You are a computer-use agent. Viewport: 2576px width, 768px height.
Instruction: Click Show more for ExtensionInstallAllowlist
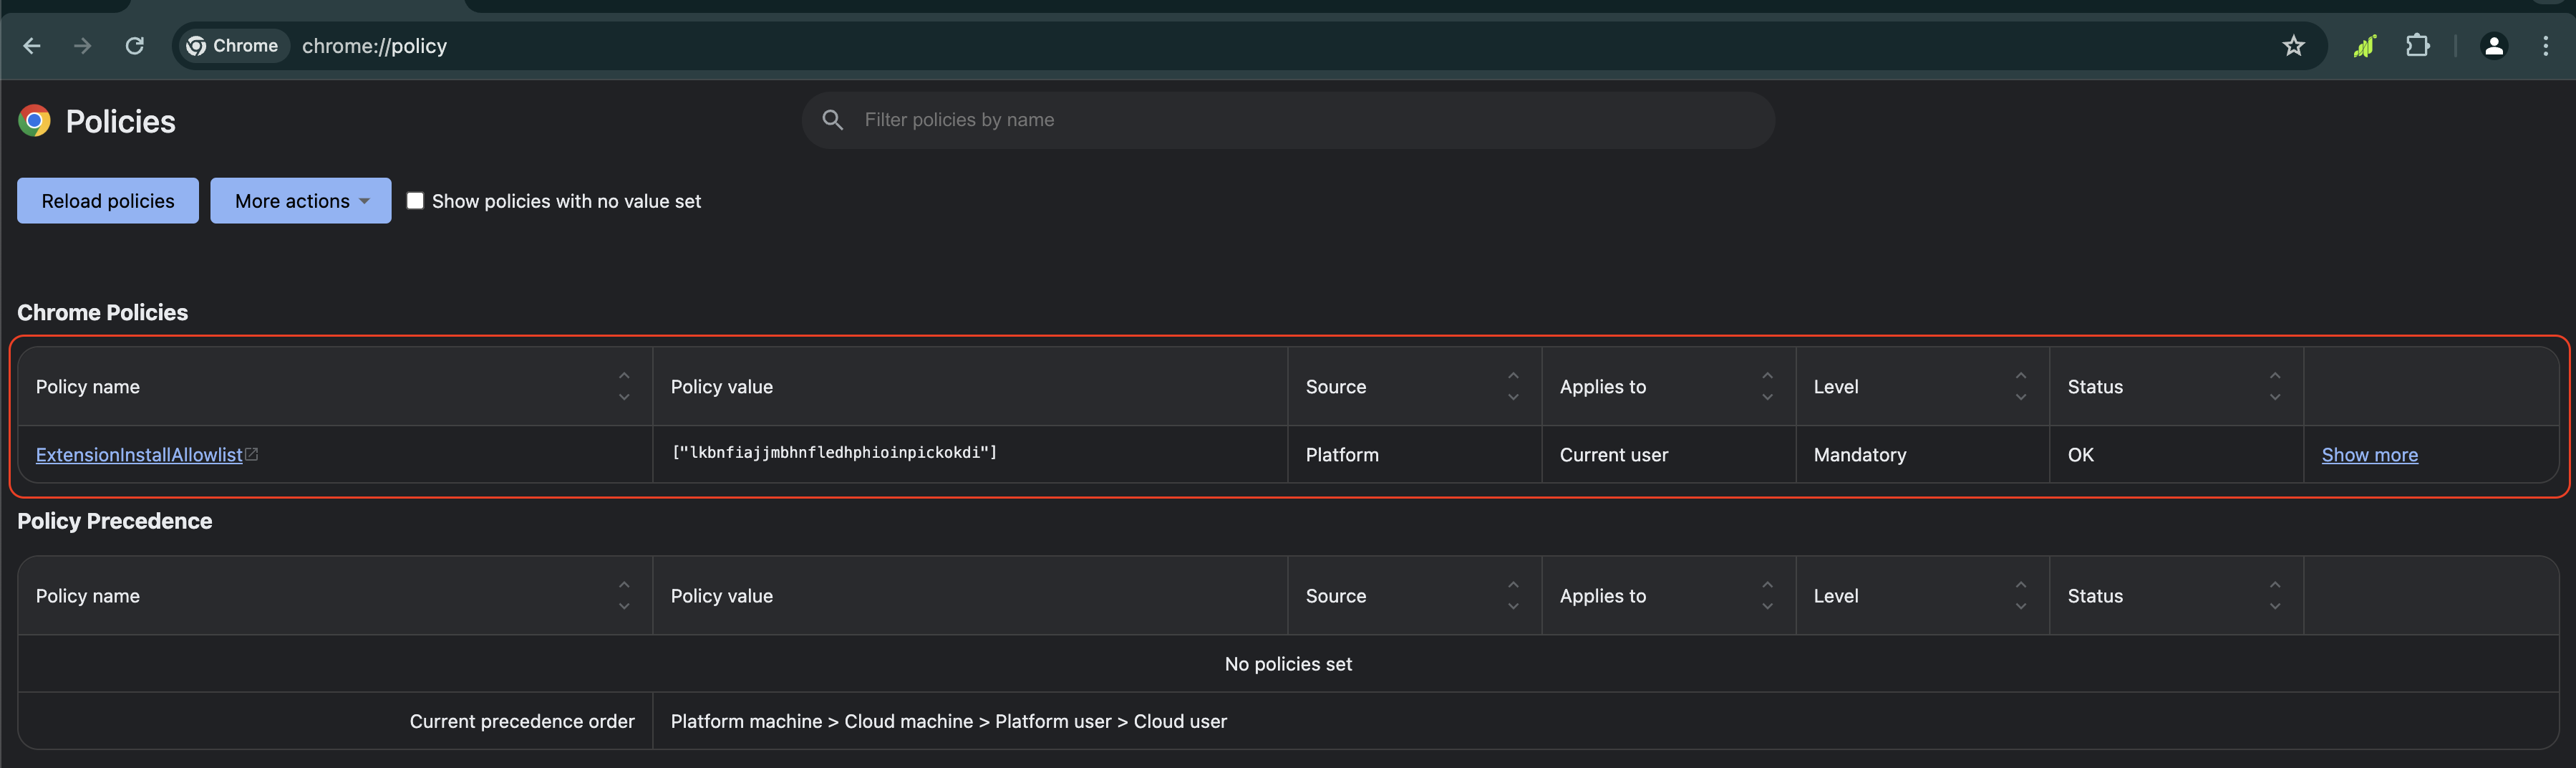(x=2369, y=455)
